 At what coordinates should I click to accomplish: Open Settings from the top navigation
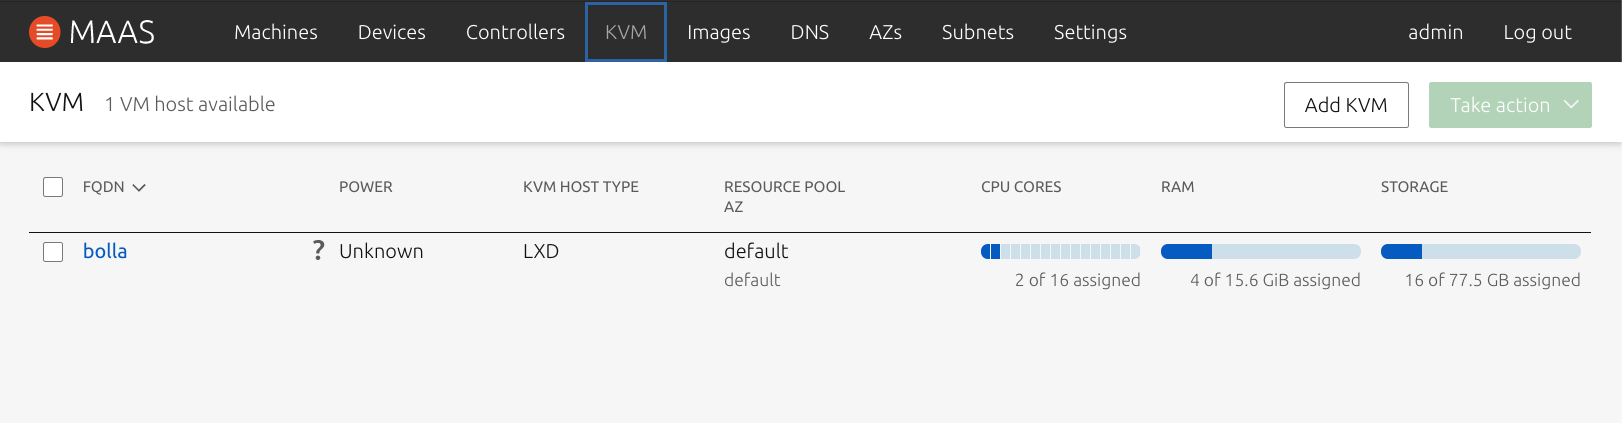click(1090, 32)
